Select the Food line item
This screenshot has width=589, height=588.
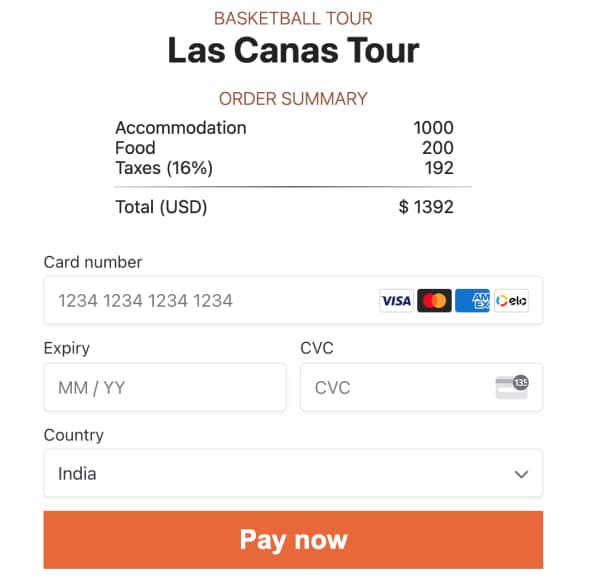(284, 148)
